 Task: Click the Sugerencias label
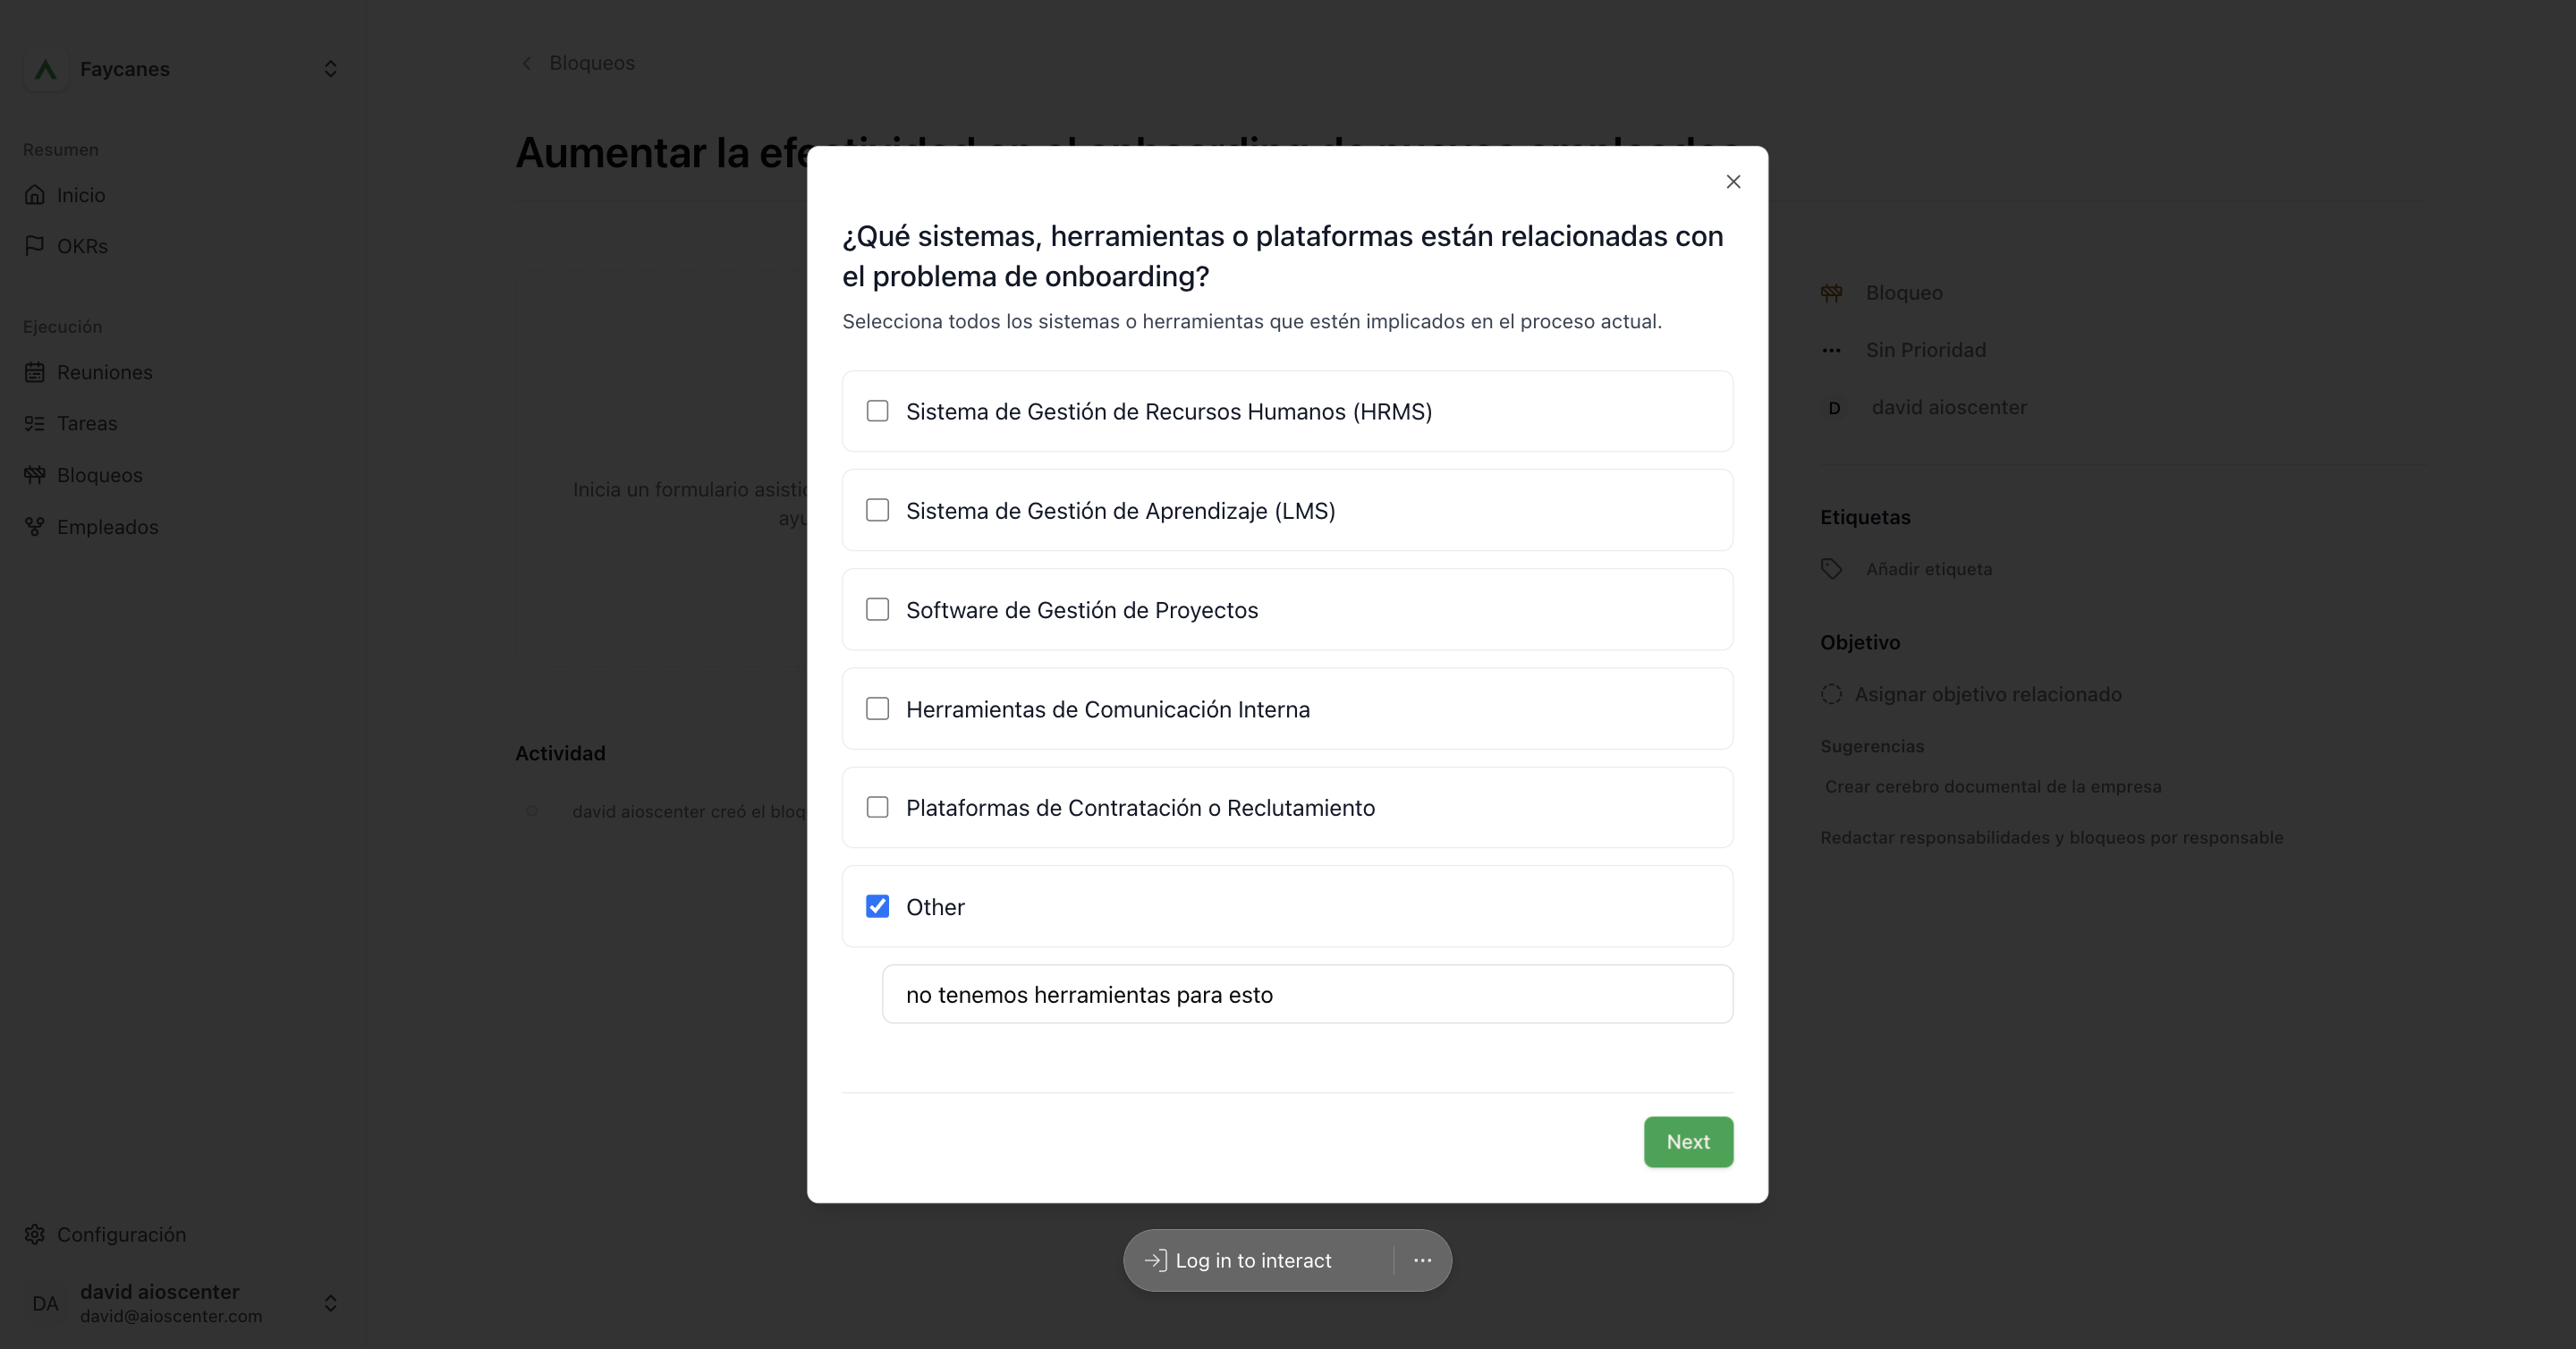click(1872, 746)
